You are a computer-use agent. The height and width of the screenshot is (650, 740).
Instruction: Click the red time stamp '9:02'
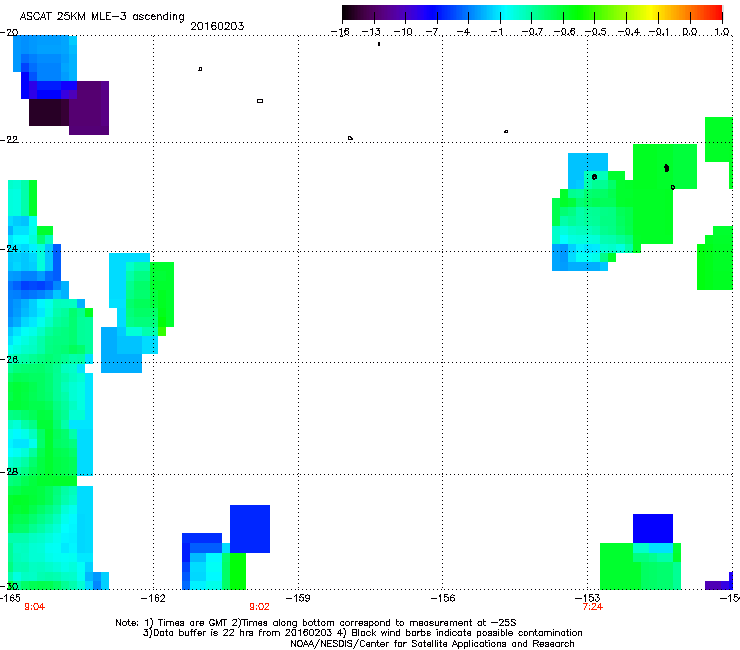259,607
